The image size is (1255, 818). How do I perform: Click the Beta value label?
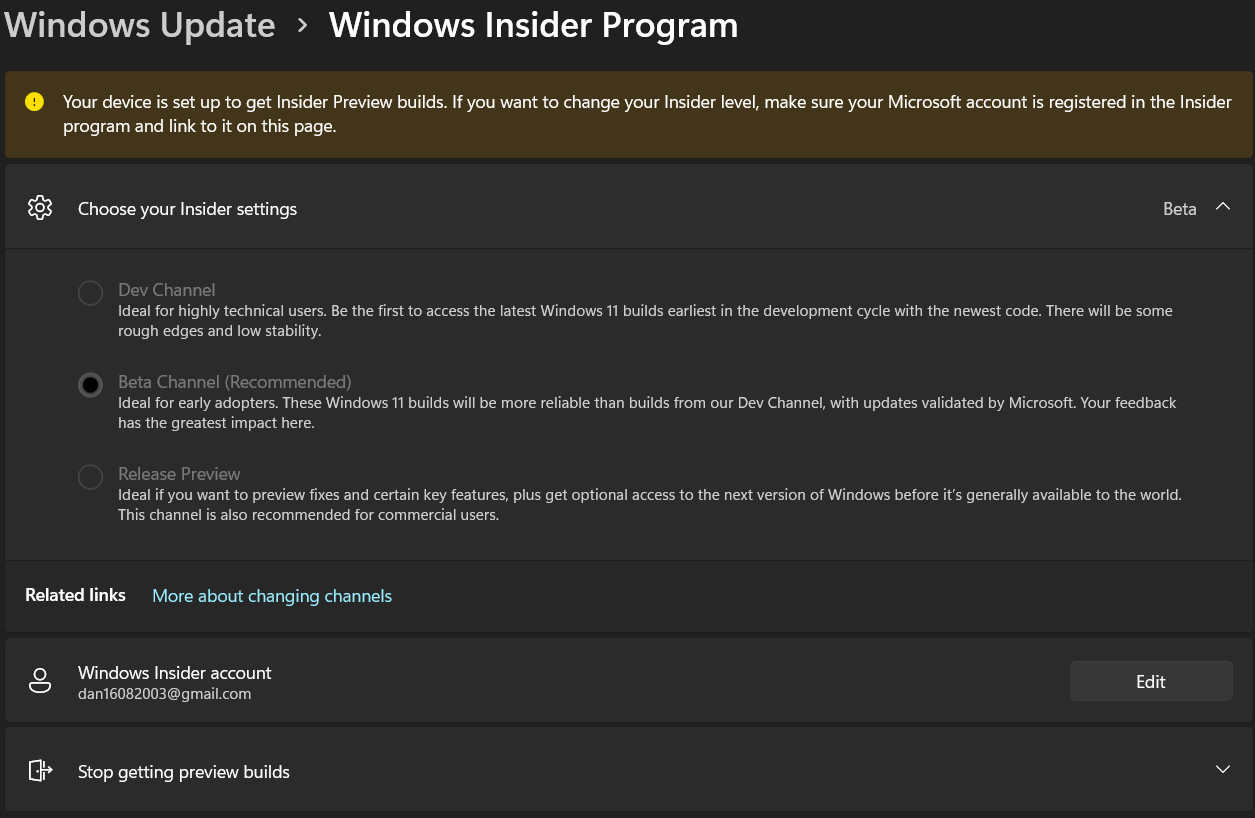1180,209
